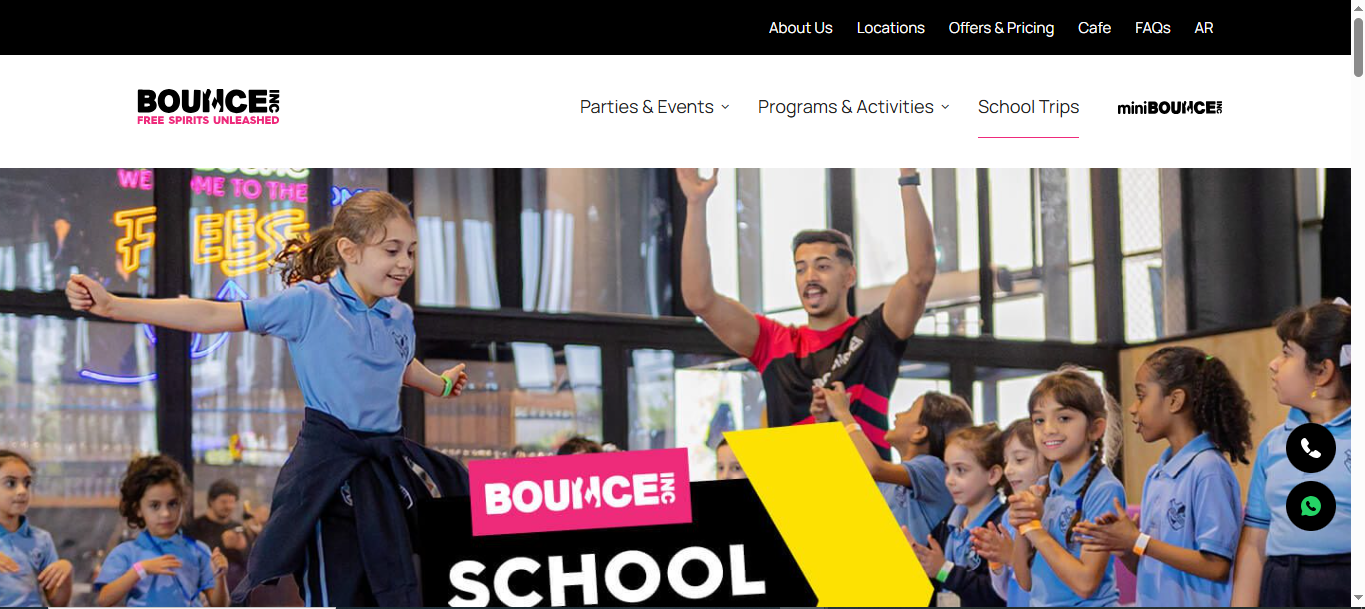
Task: Open the WhatsApp chat floating button
Action: coord(1311,506)
